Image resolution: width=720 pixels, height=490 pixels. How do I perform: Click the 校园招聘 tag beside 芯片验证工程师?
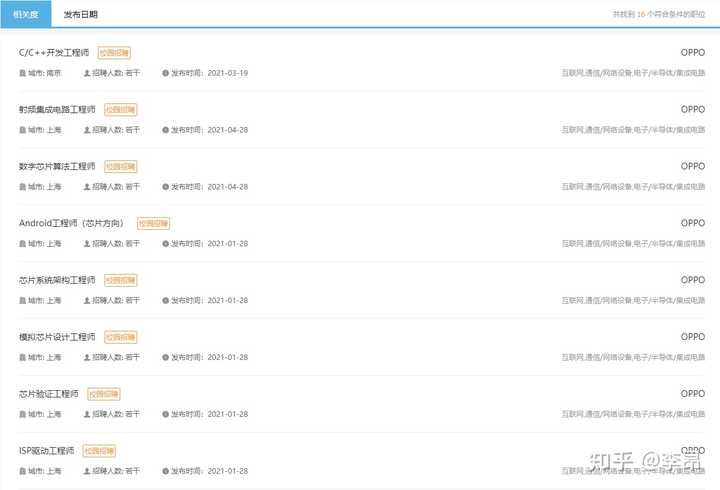tap(104, 394)
